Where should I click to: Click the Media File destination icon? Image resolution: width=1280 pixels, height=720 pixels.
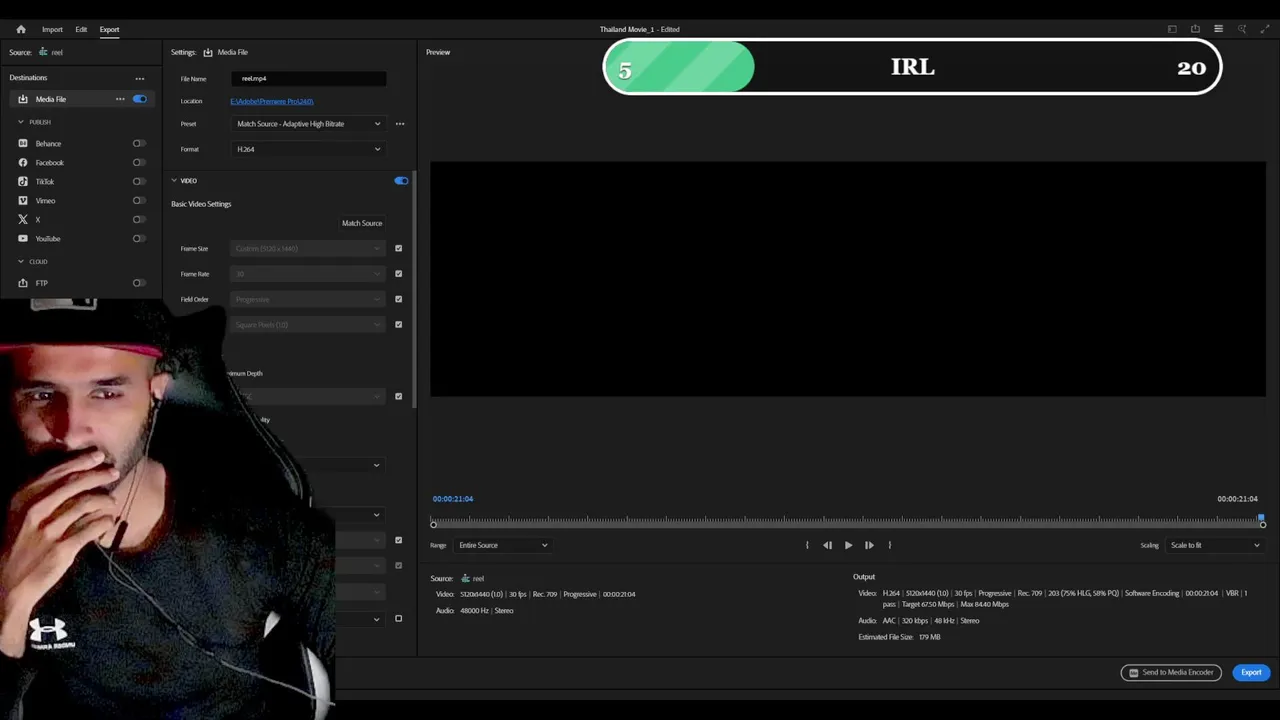[23, 99]
